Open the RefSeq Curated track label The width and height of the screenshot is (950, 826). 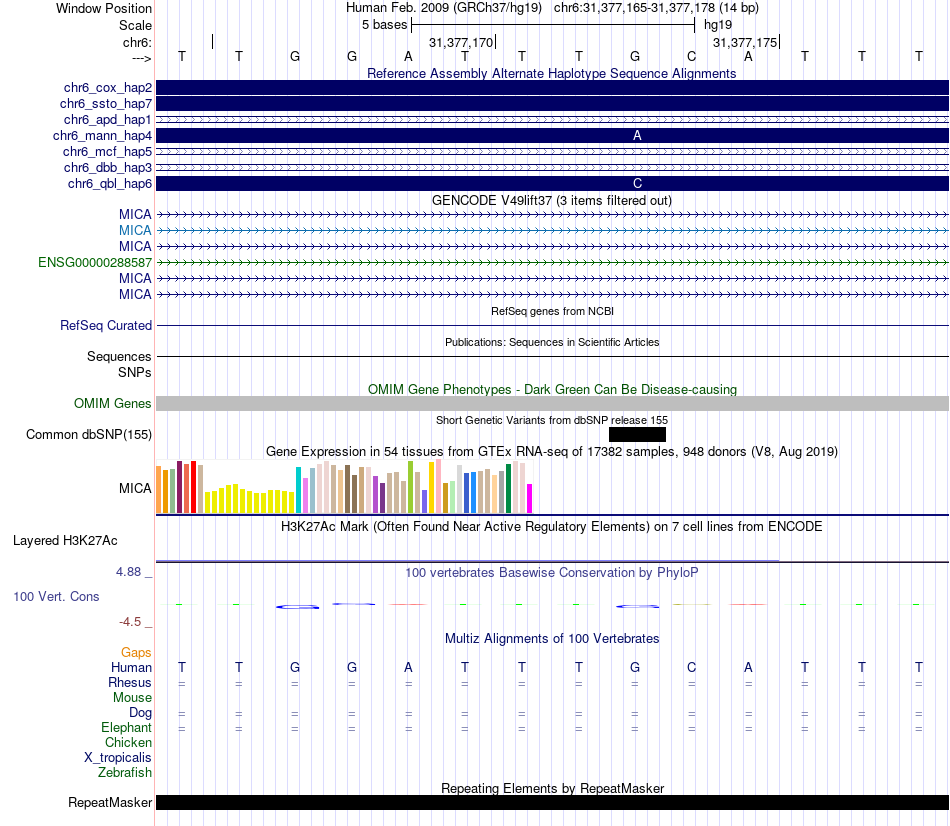click(106, 325)
